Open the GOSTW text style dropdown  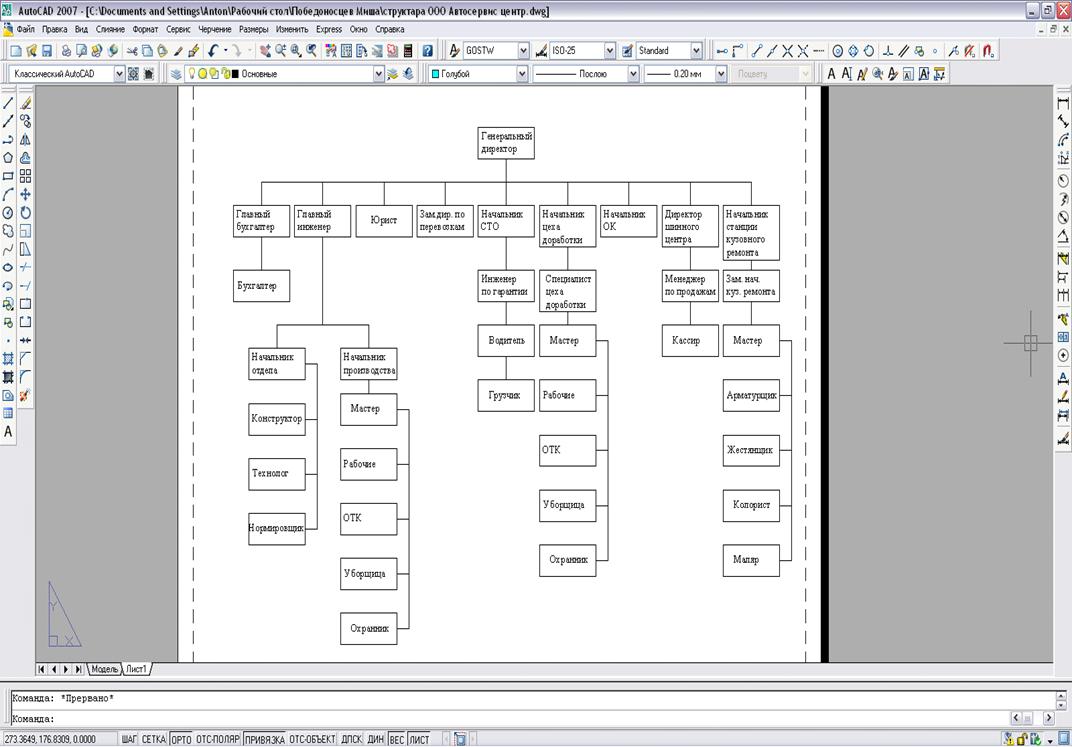[522, 50]
